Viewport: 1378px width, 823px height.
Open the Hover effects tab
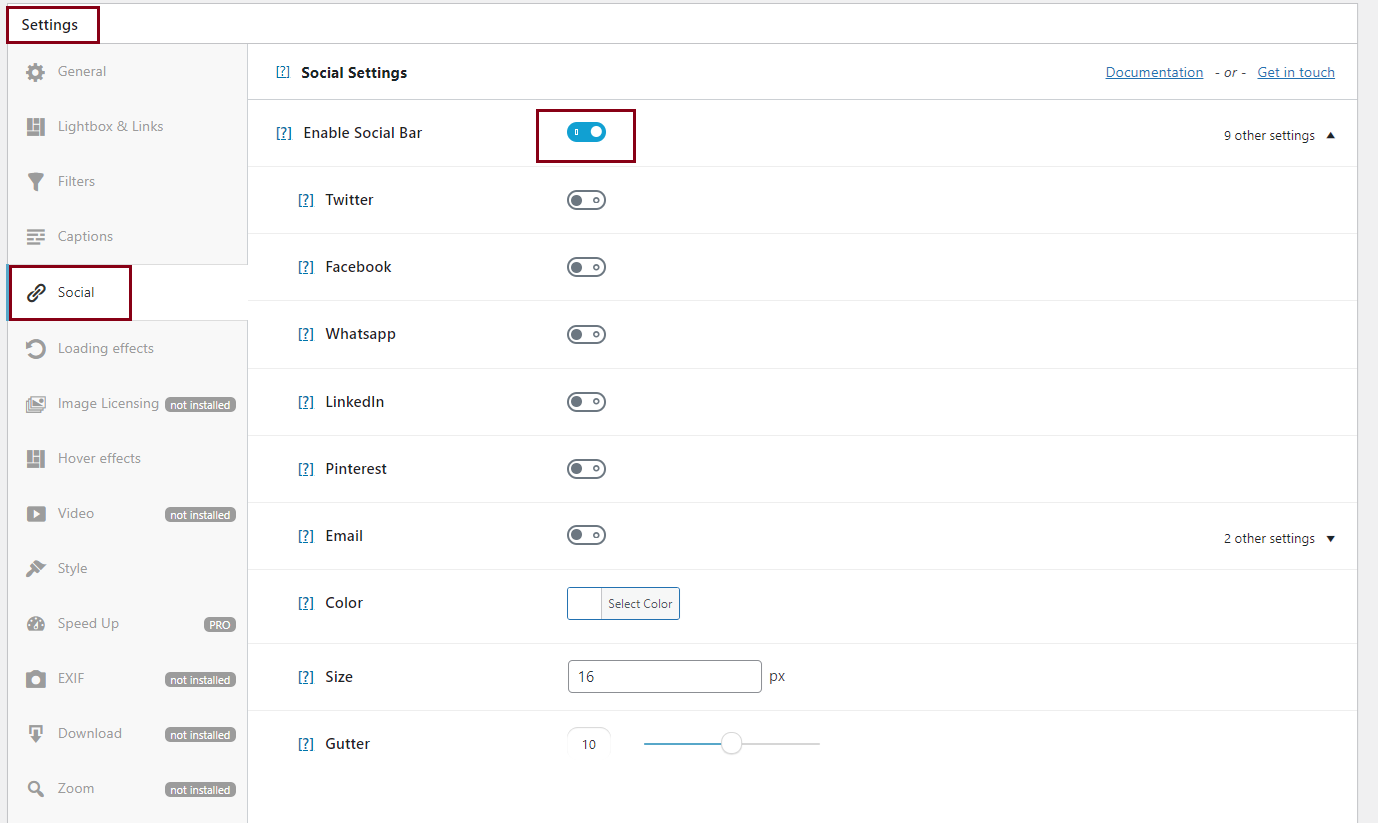click(99, 459)
